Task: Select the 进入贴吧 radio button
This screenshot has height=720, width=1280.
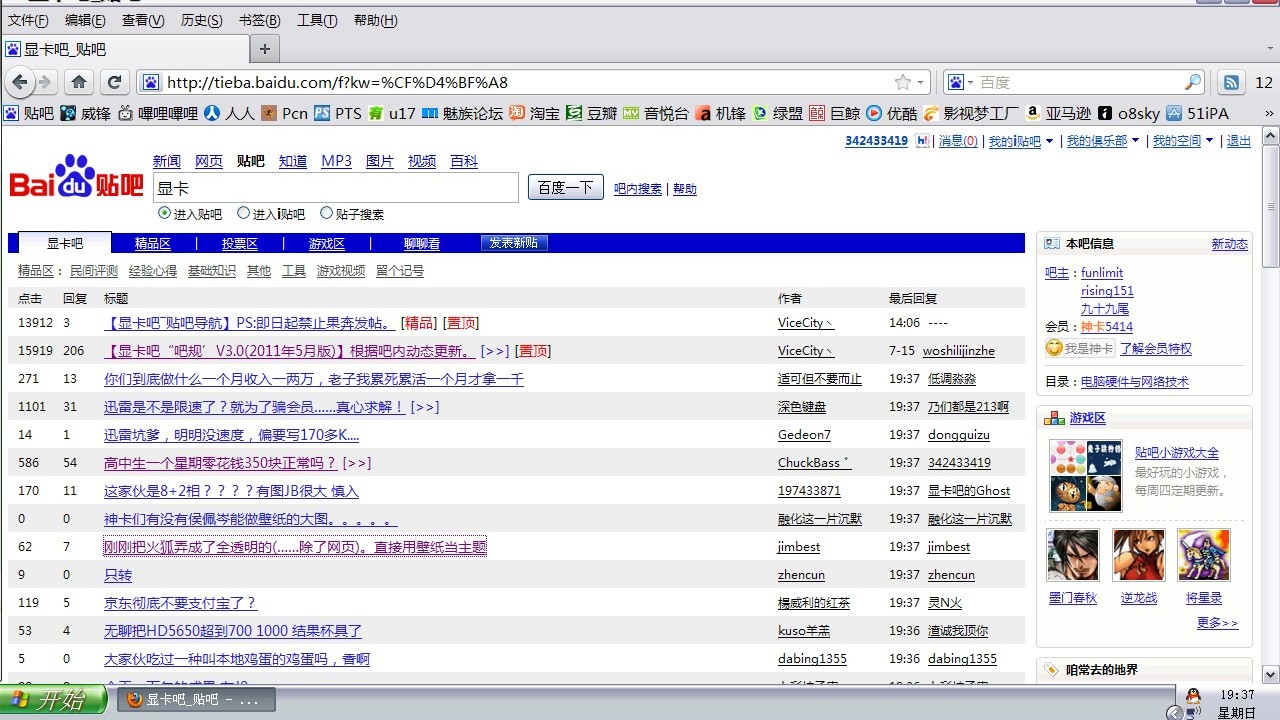Action: click(165, 212)
